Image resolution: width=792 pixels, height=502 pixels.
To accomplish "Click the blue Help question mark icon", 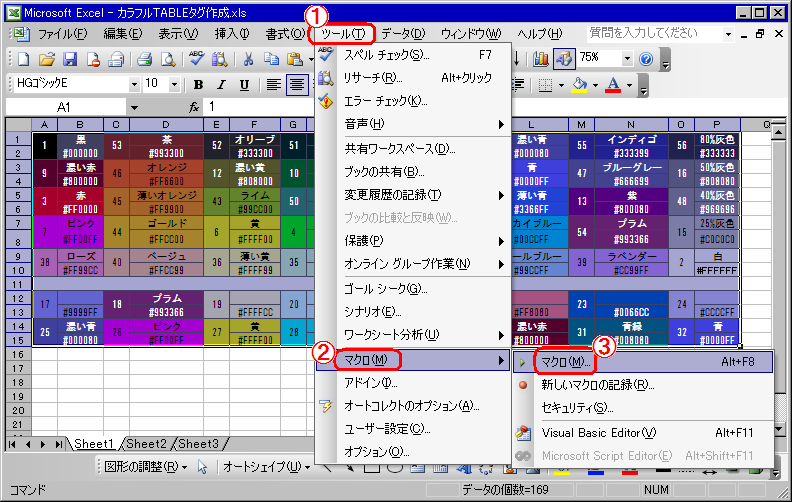I will (645, 58).
